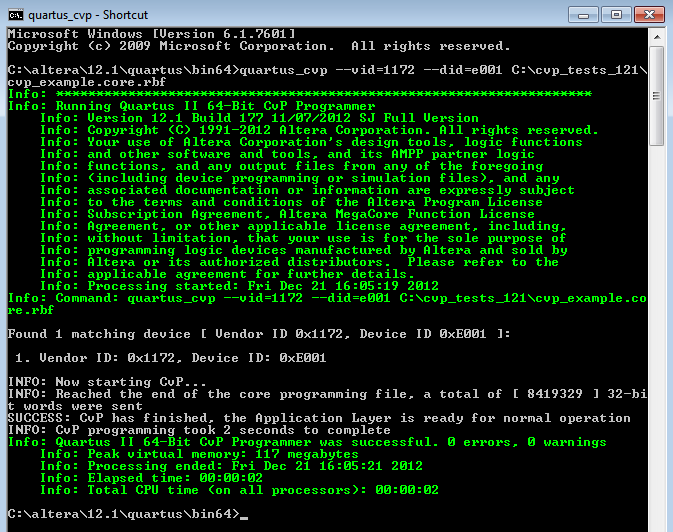Image resolution: width=673 pixels, height=532 pixels.
Task: Click 'Copyright (c) 2009 Microsoft Corporation' line
Action: click(x=259, y=46)
